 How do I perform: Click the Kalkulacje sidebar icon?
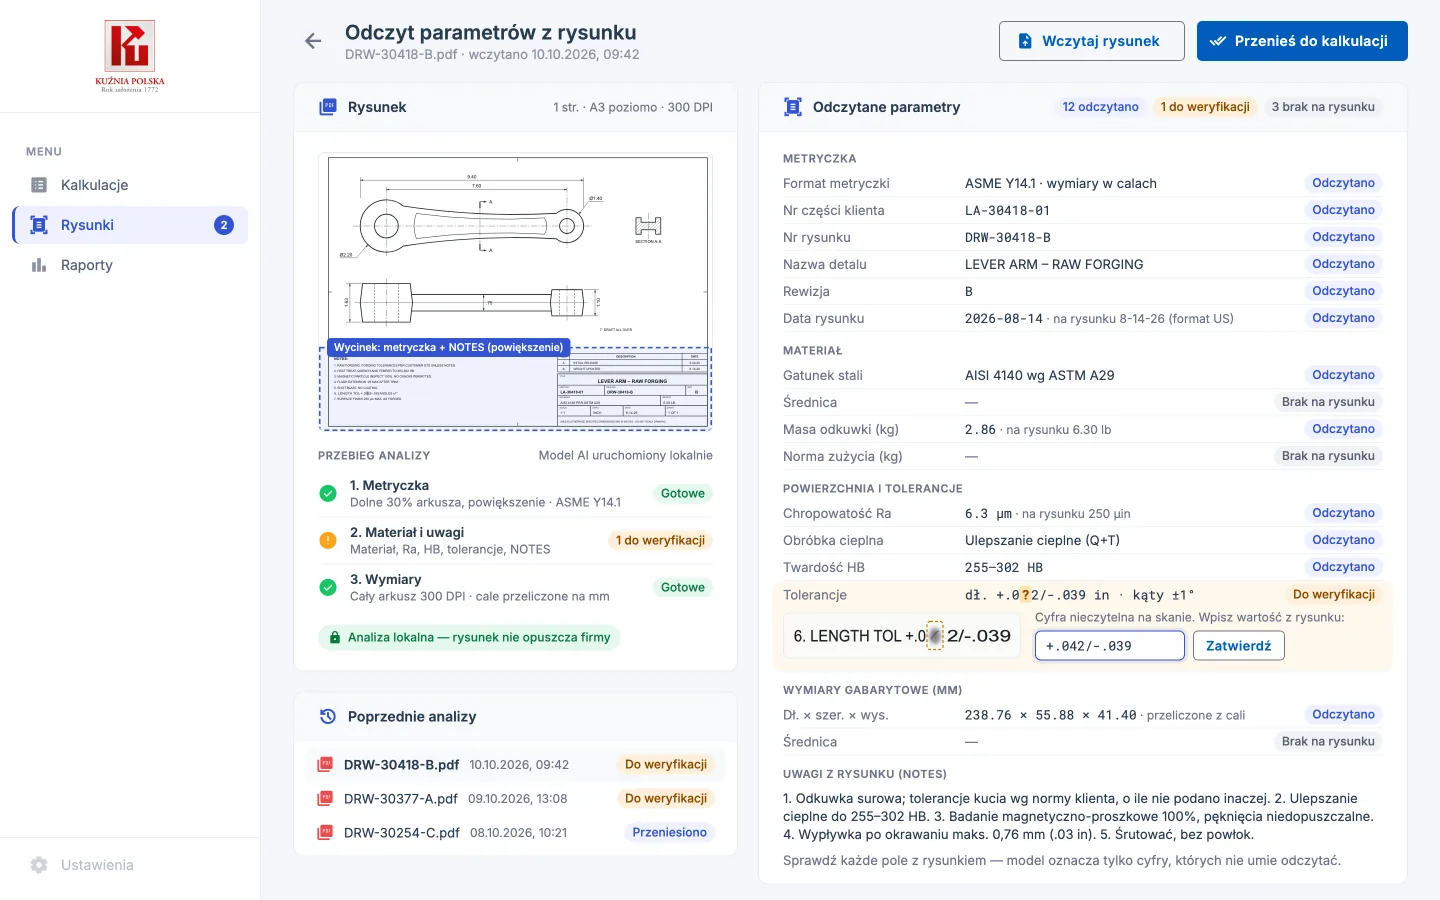[39, 185]
